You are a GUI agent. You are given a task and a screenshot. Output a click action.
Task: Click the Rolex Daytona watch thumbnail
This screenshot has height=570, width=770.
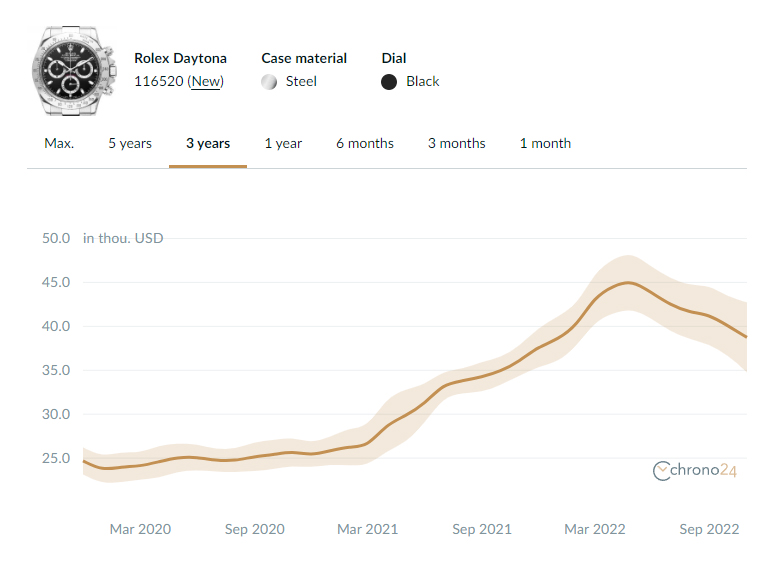[x=74, y=71]
